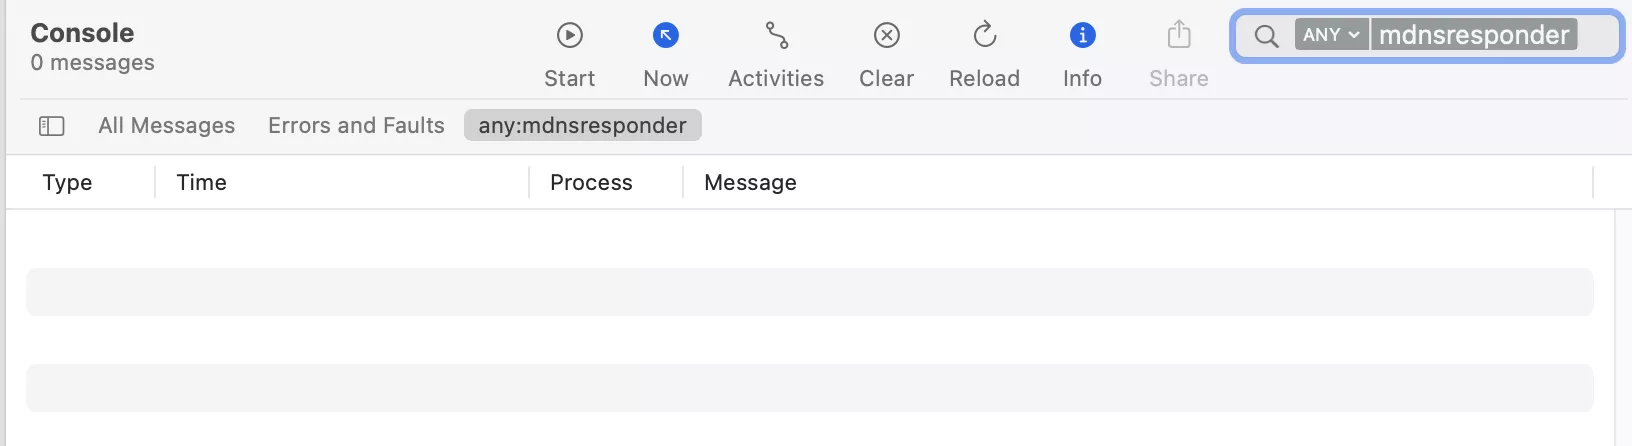Switch to Errors and Faults tab

(x=356, y=126)
